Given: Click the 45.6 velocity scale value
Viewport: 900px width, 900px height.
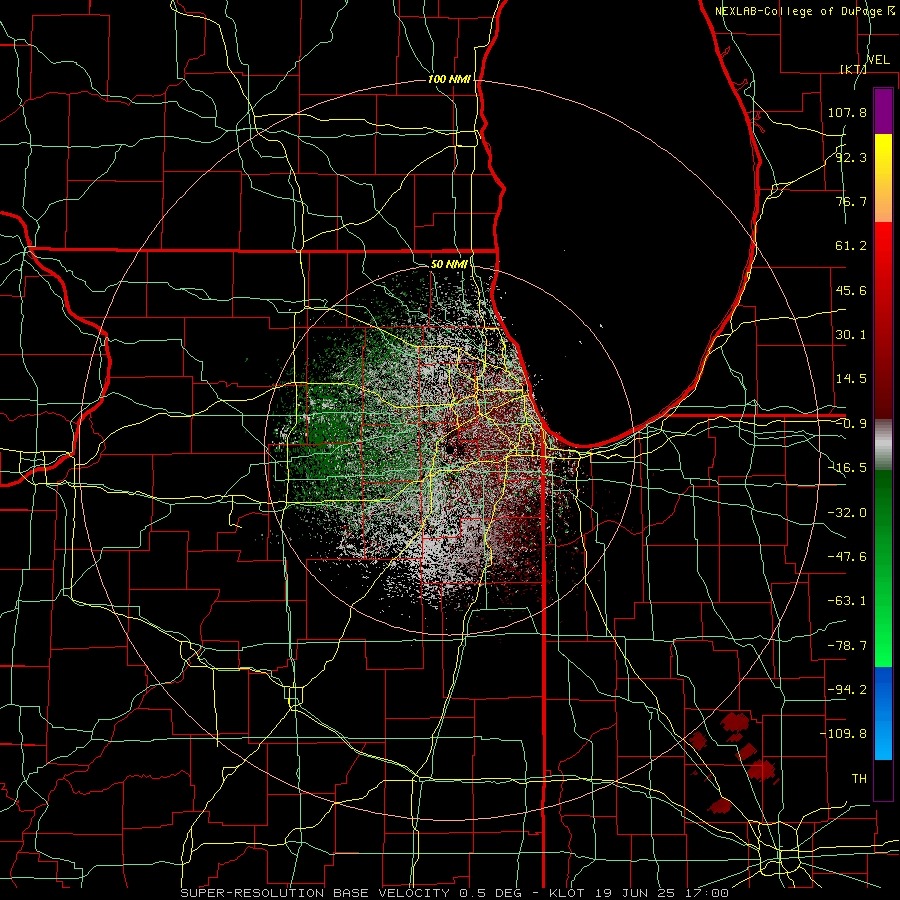Looking at the screenshot, I should 851,290.
